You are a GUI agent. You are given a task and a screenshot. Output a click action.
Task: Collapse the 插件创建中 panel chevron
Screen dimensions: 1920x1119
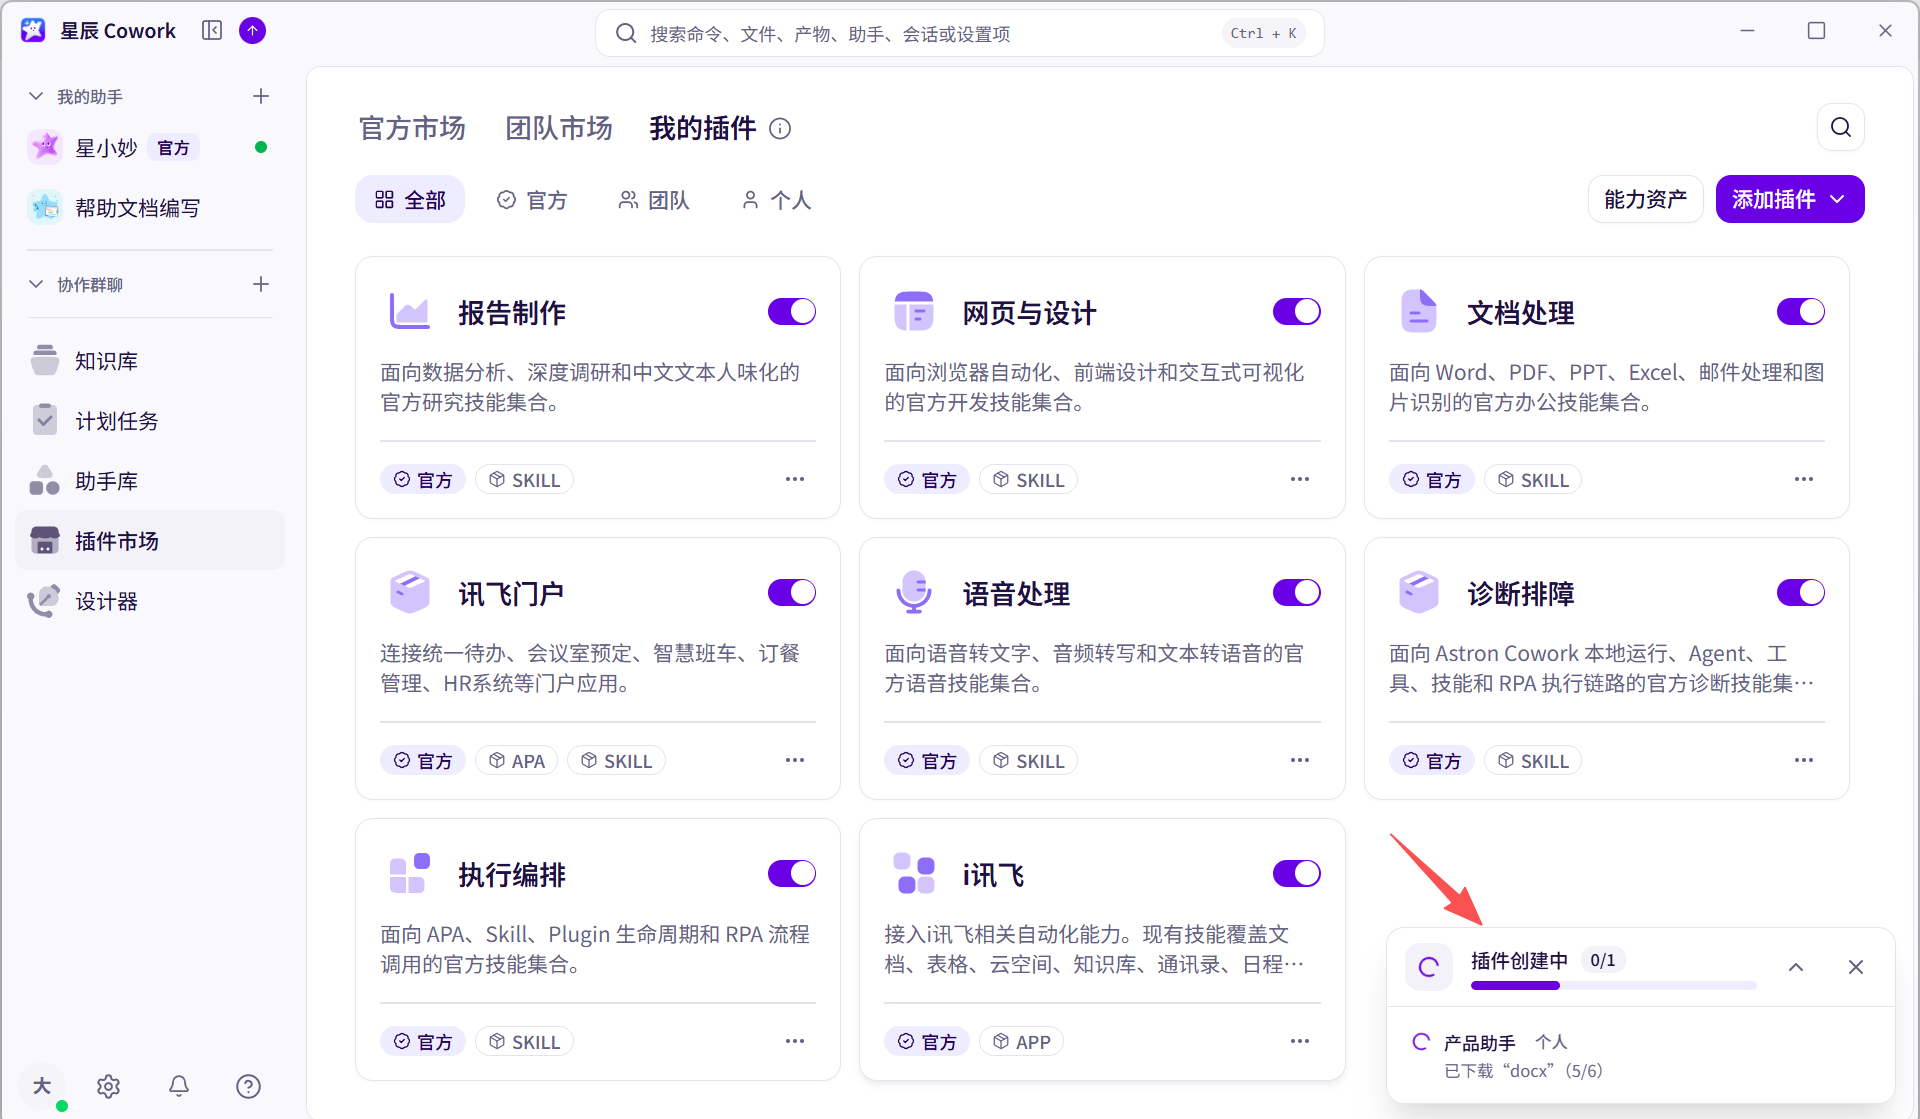[x=1796, y=967]
